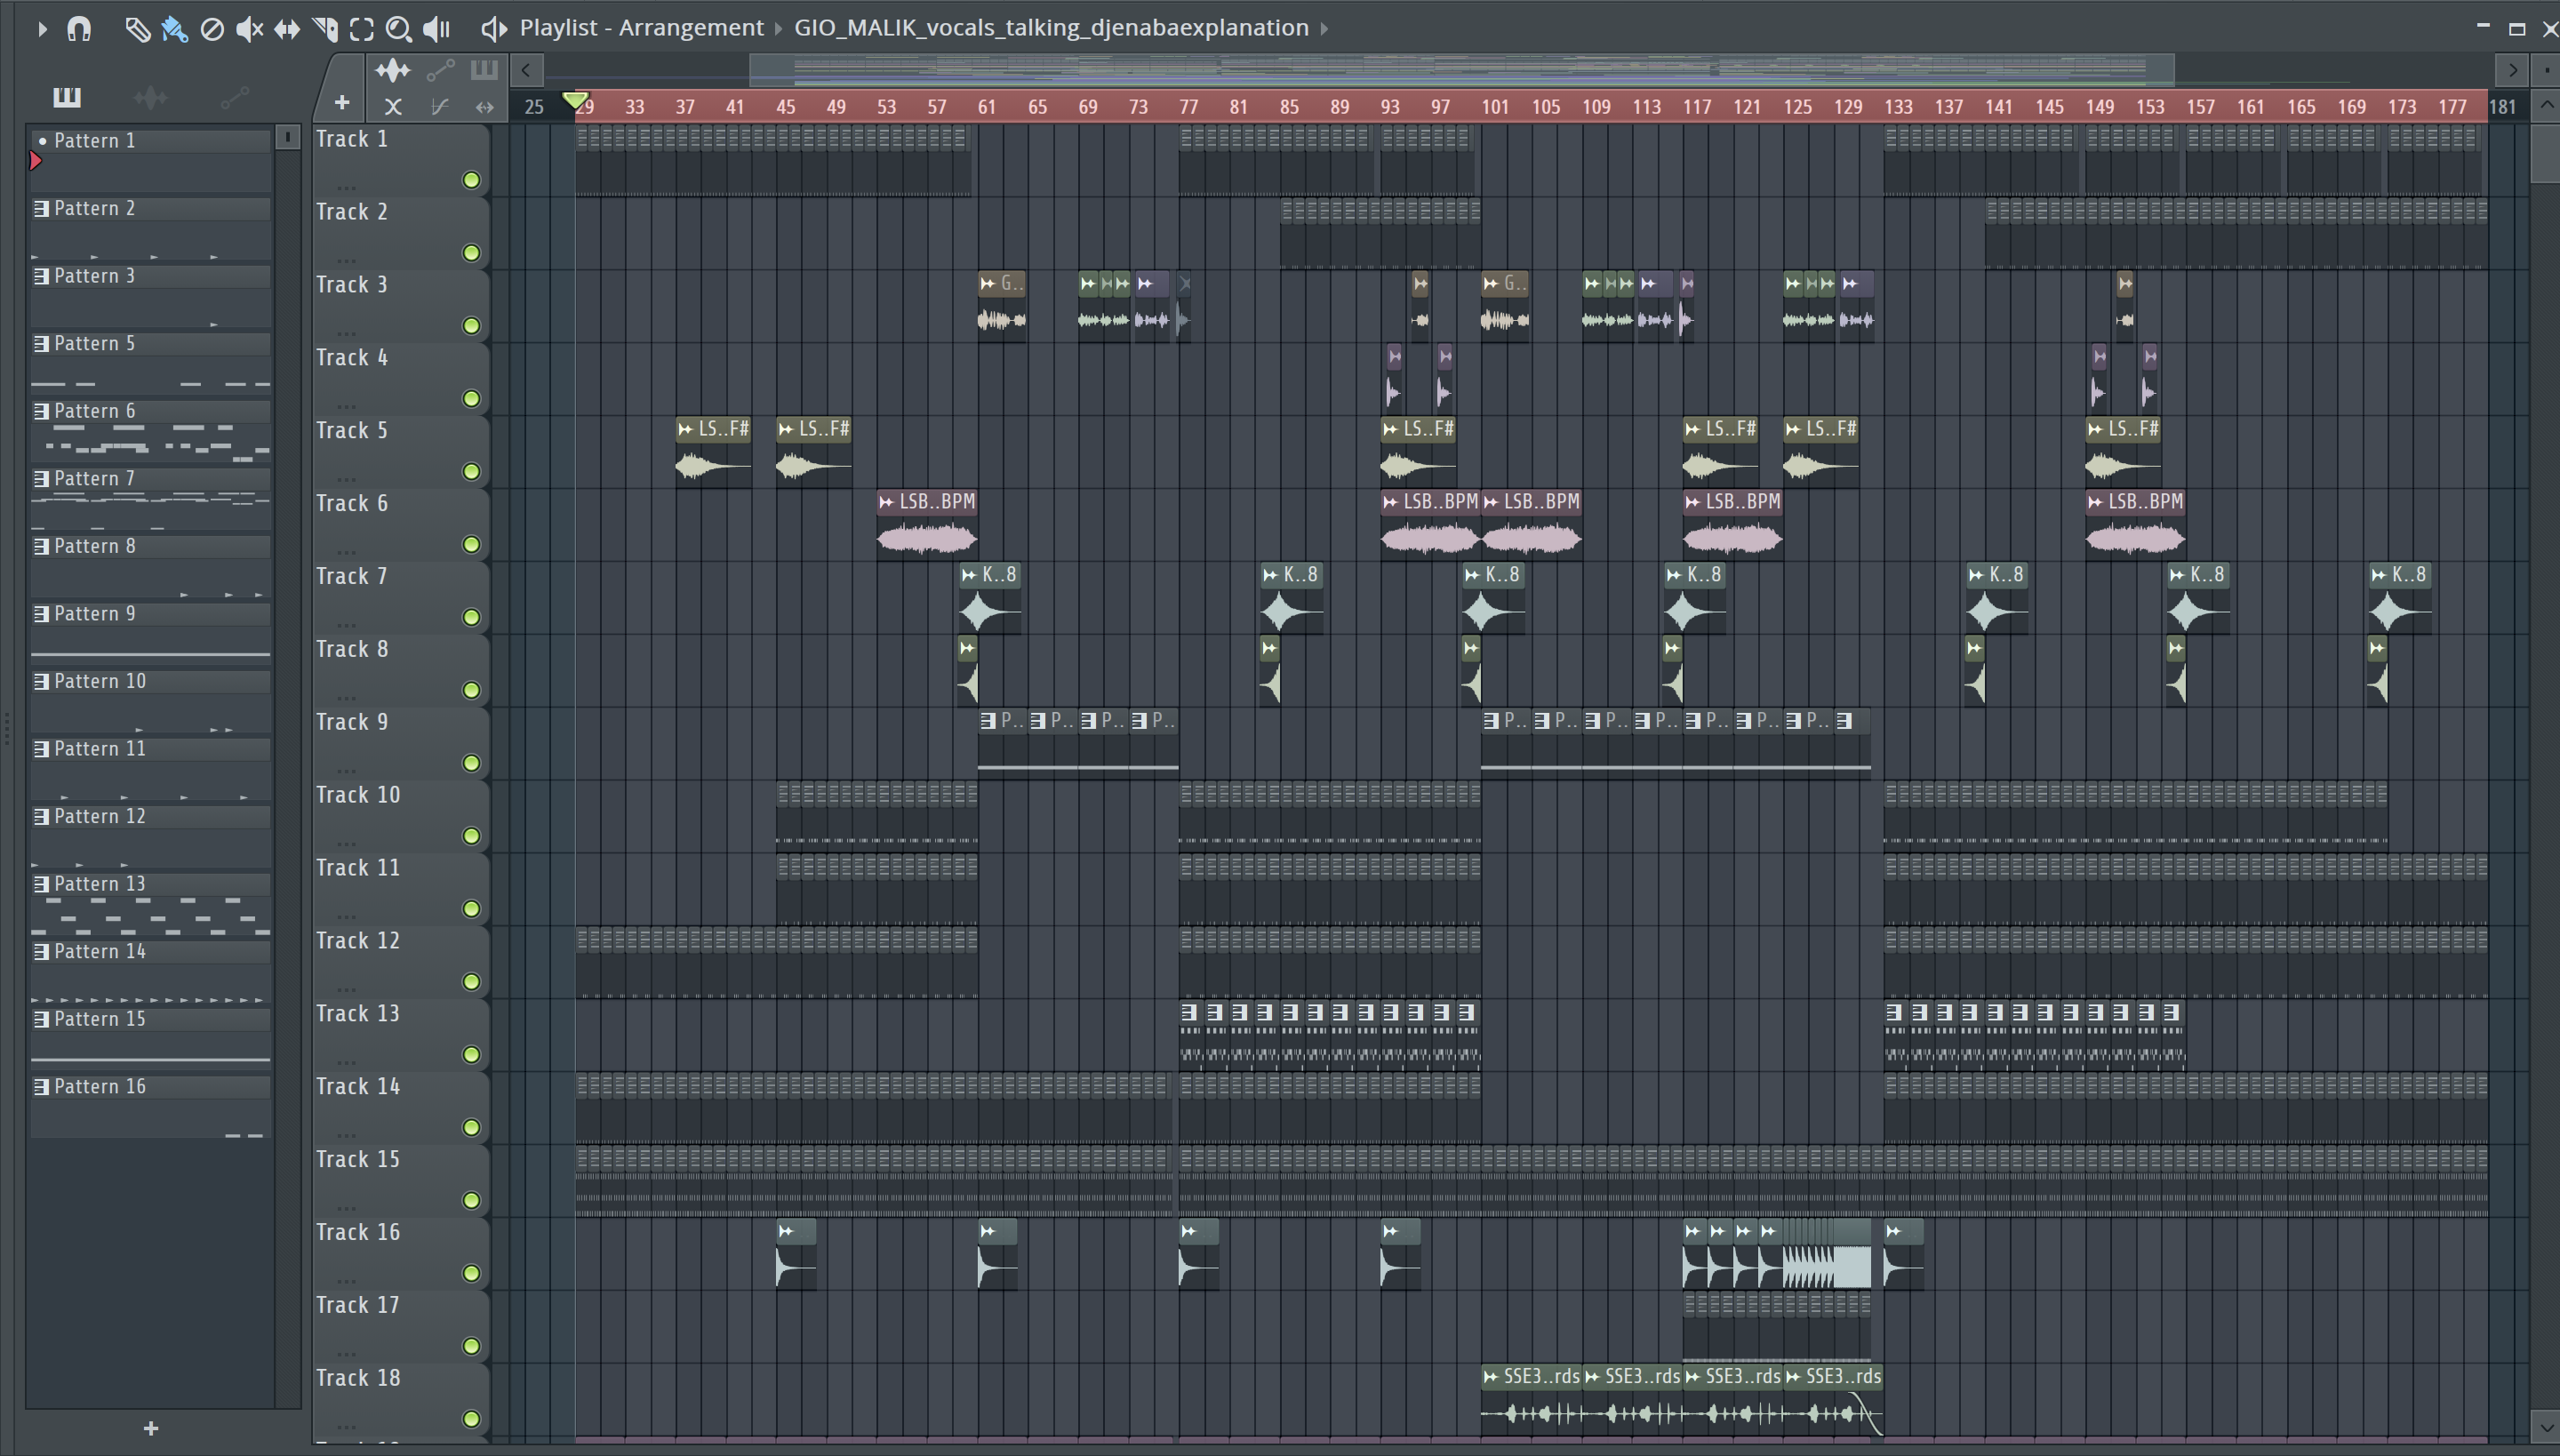Click first K..8 clip icon on Track 7
Image resolution: width=2560 pixels, height=1456 pixels.
click(969, 575)
